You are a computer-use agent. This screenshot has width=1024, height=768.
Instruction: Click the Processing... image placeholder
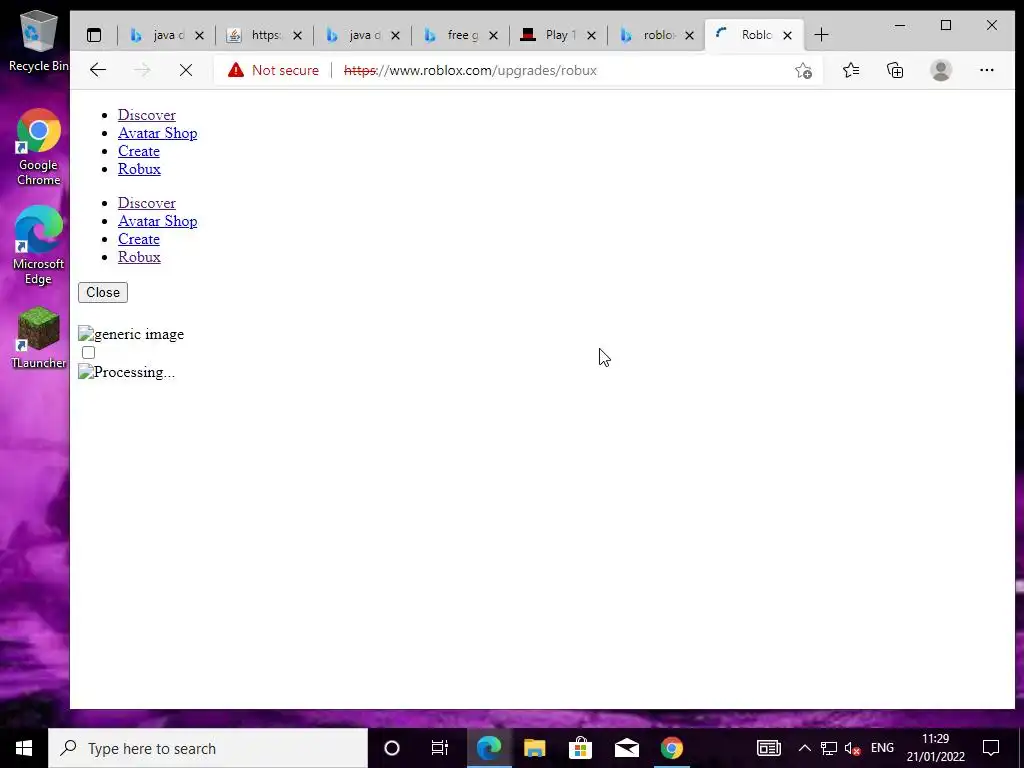[x=126, y=372]
